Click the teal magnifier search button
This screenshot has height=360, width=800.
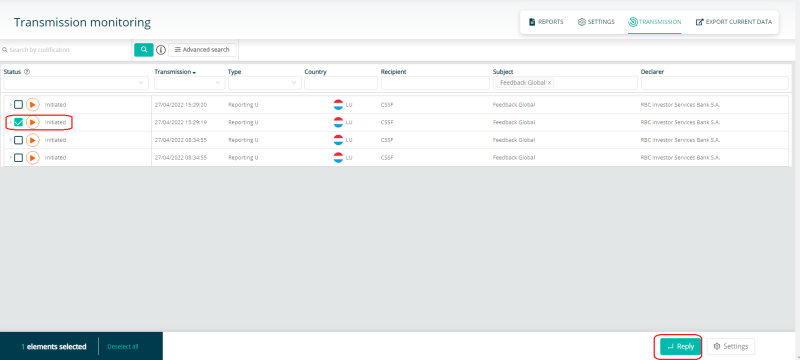pyautogui.click(x=144, y=49)
